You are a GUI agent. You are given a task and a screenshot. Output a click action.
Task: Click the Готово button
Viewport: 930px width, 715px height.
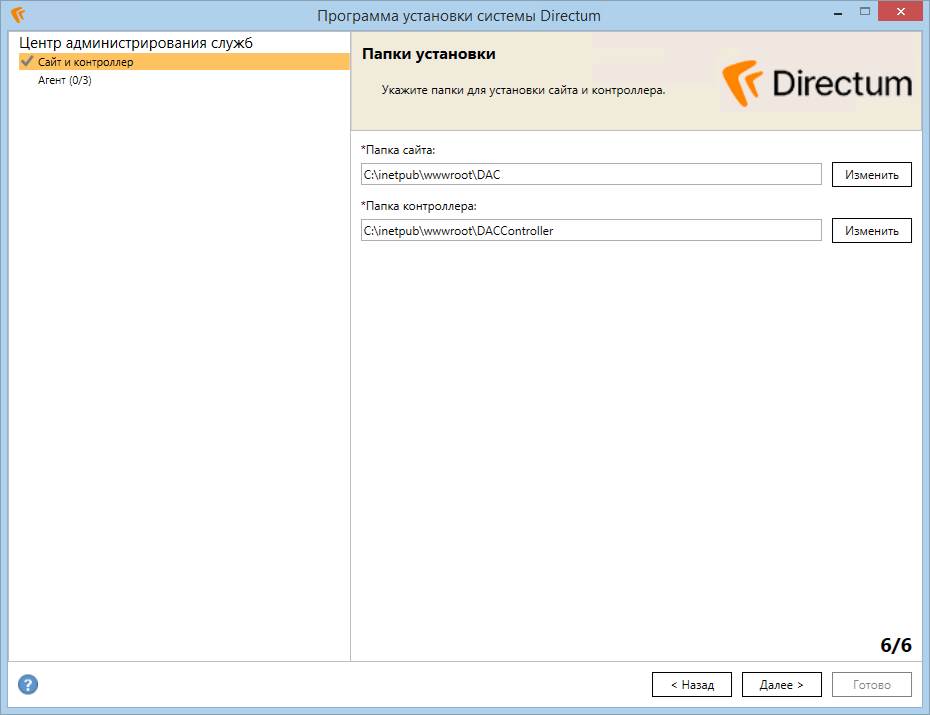pyautogui.click(x=871, y=685)
